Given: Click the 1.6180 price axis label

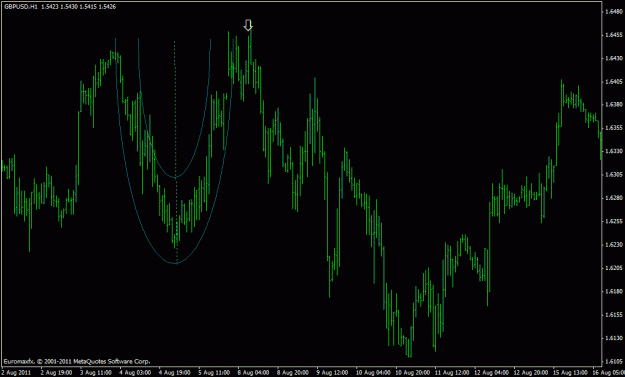Looking at the screenshot, I should [614, 291].
